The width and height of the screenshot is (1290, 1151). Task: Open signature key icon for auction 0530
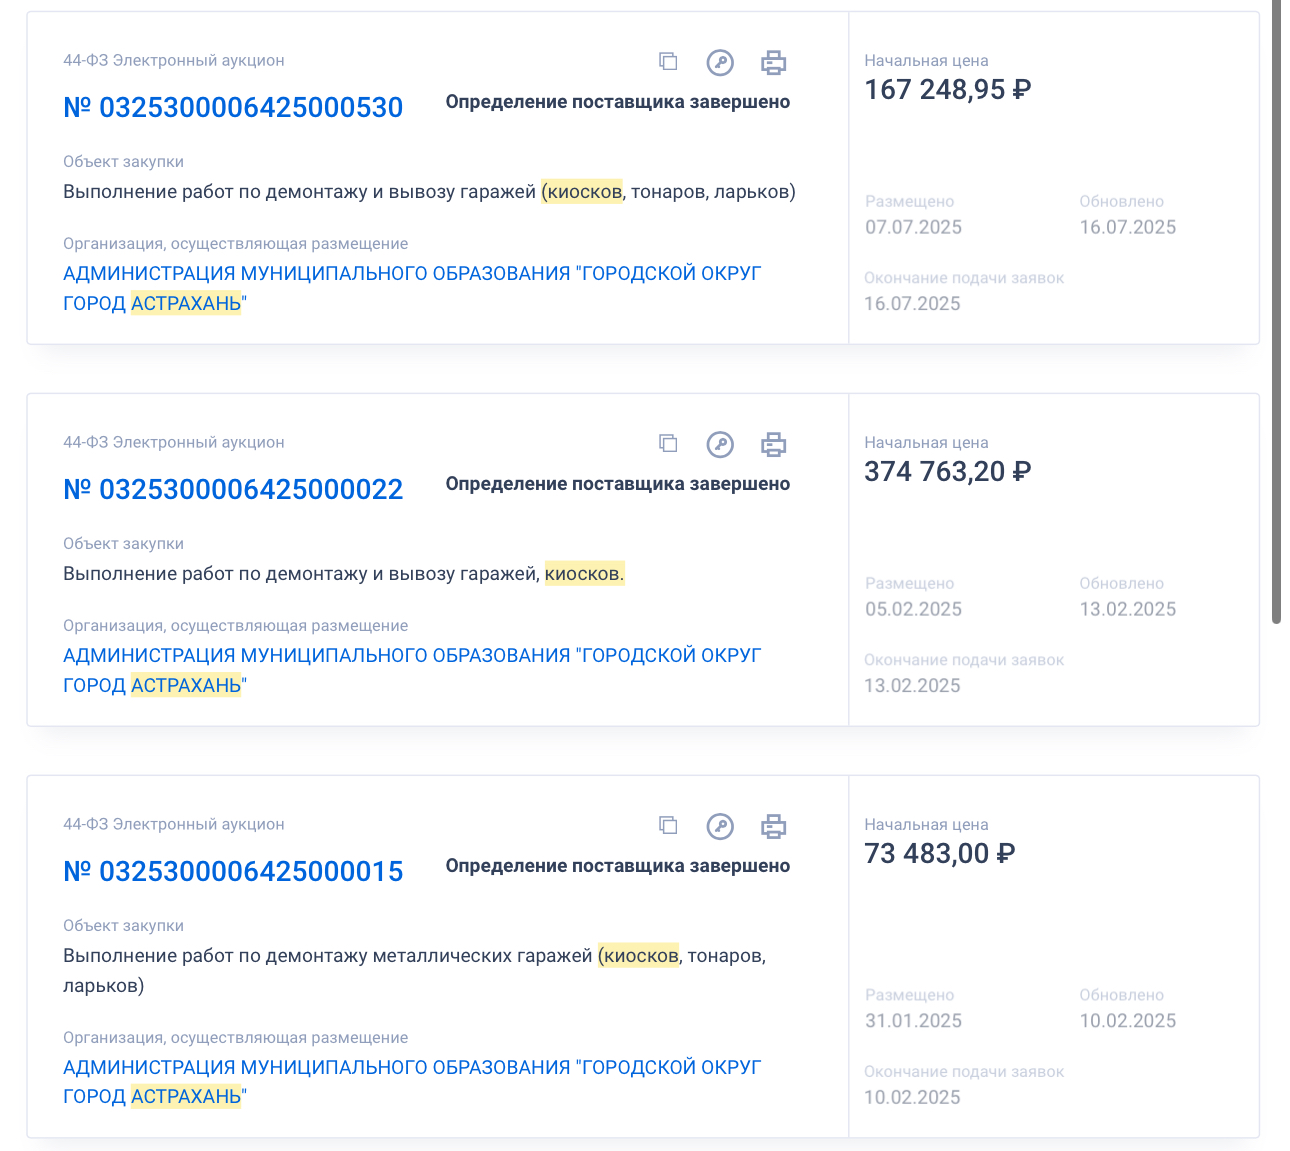coord(720,63)
